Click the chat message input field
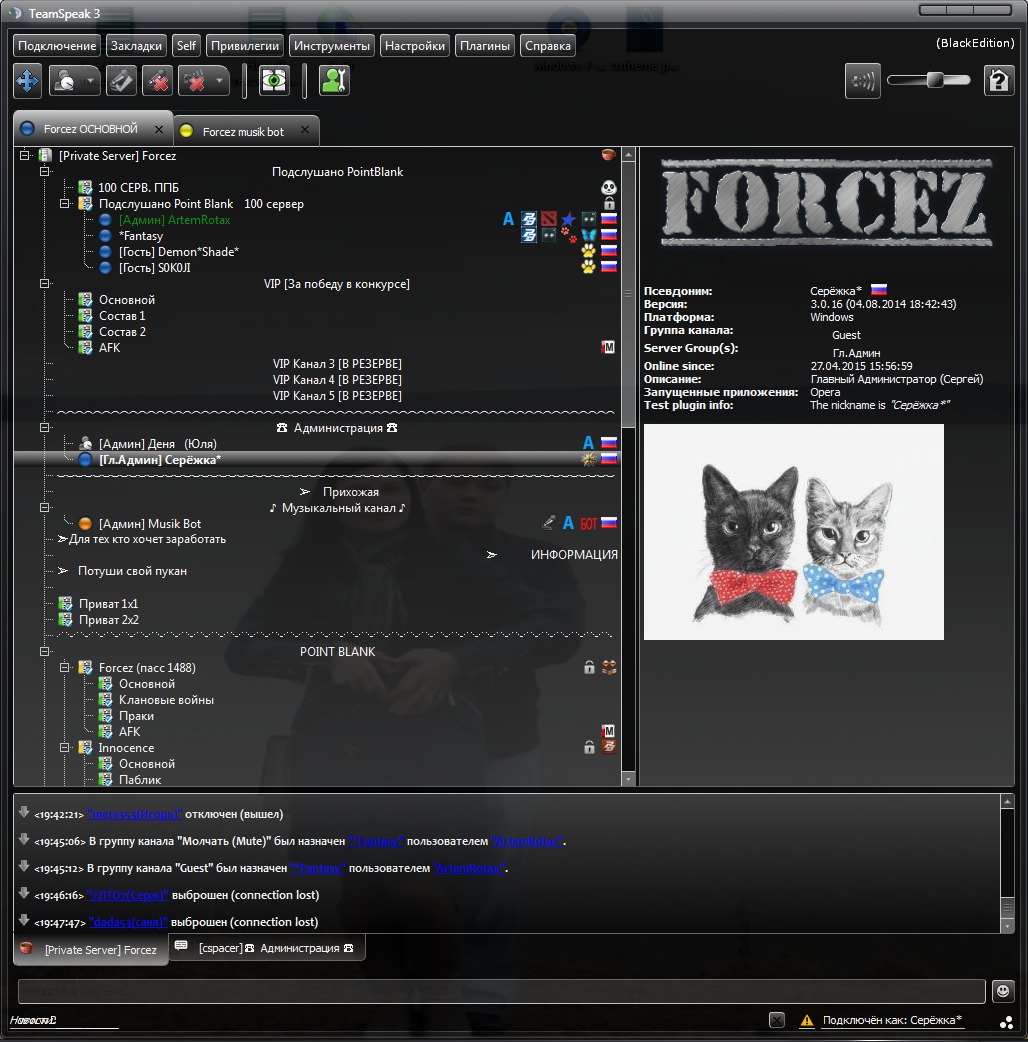 [x=500, y=990]
